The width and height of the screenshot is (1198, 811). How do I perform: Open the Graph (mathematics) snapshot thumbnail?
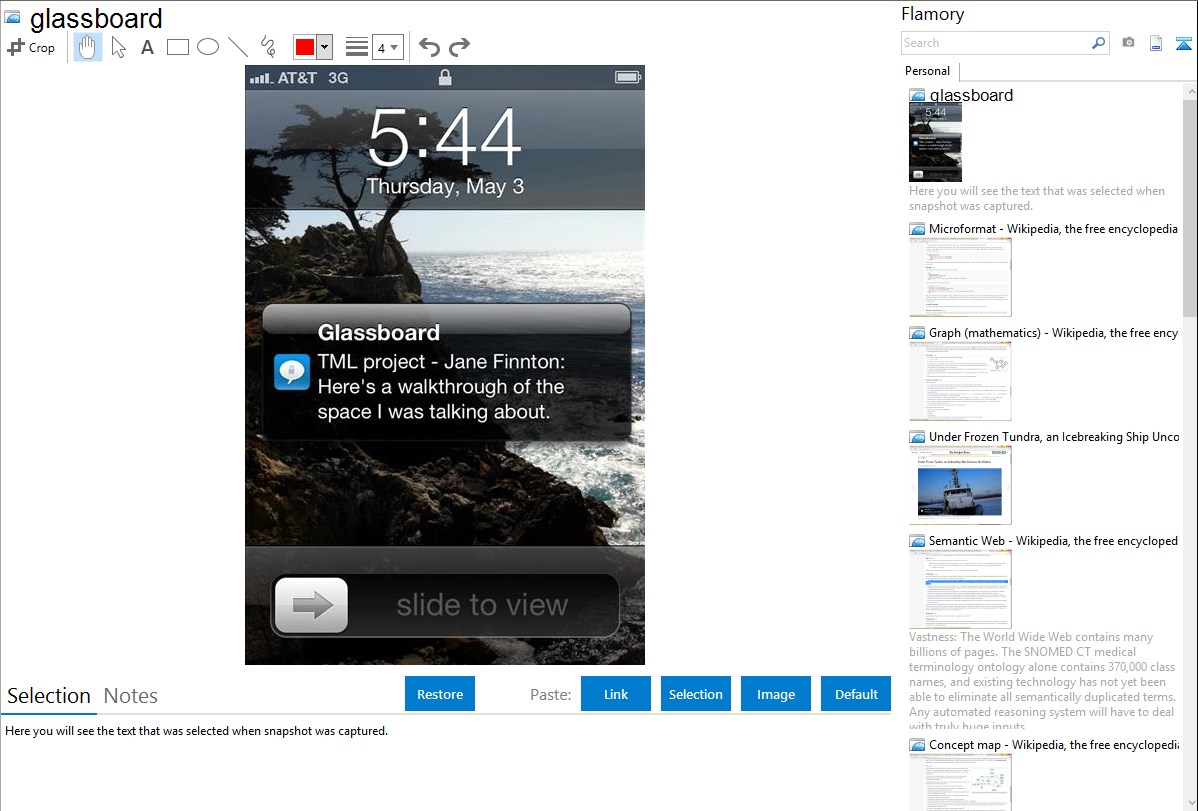(x=960, y=381)
